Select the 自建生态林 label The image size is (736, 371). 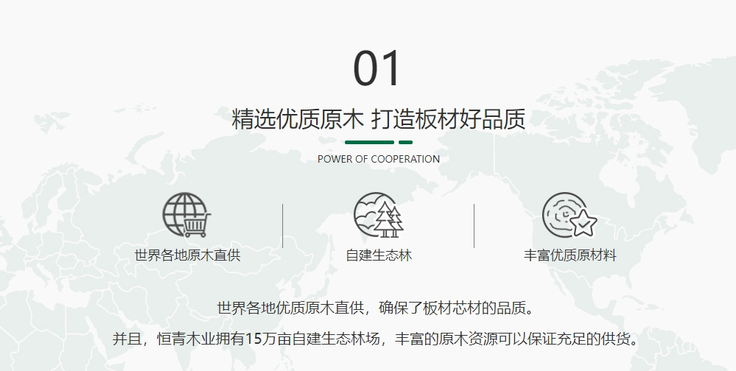(x=378, y=255)
